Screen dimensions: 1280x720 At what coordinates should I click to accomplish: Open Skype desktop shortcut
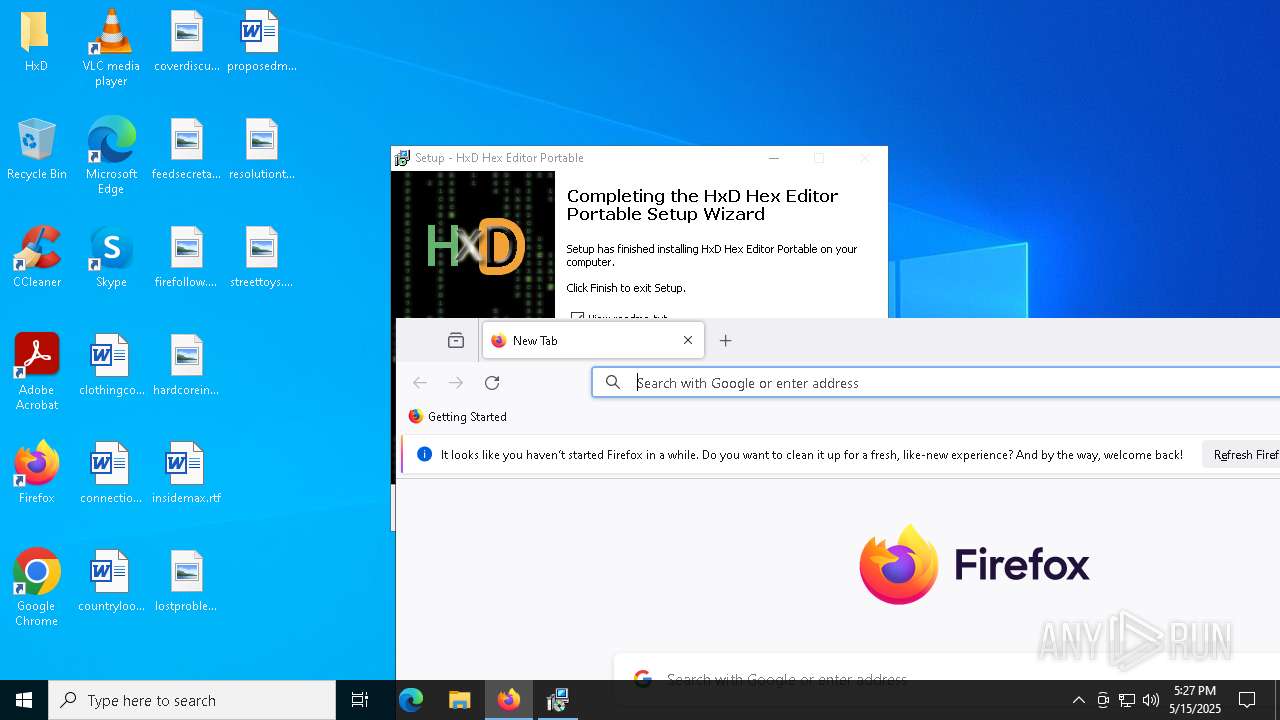(111, 257)
